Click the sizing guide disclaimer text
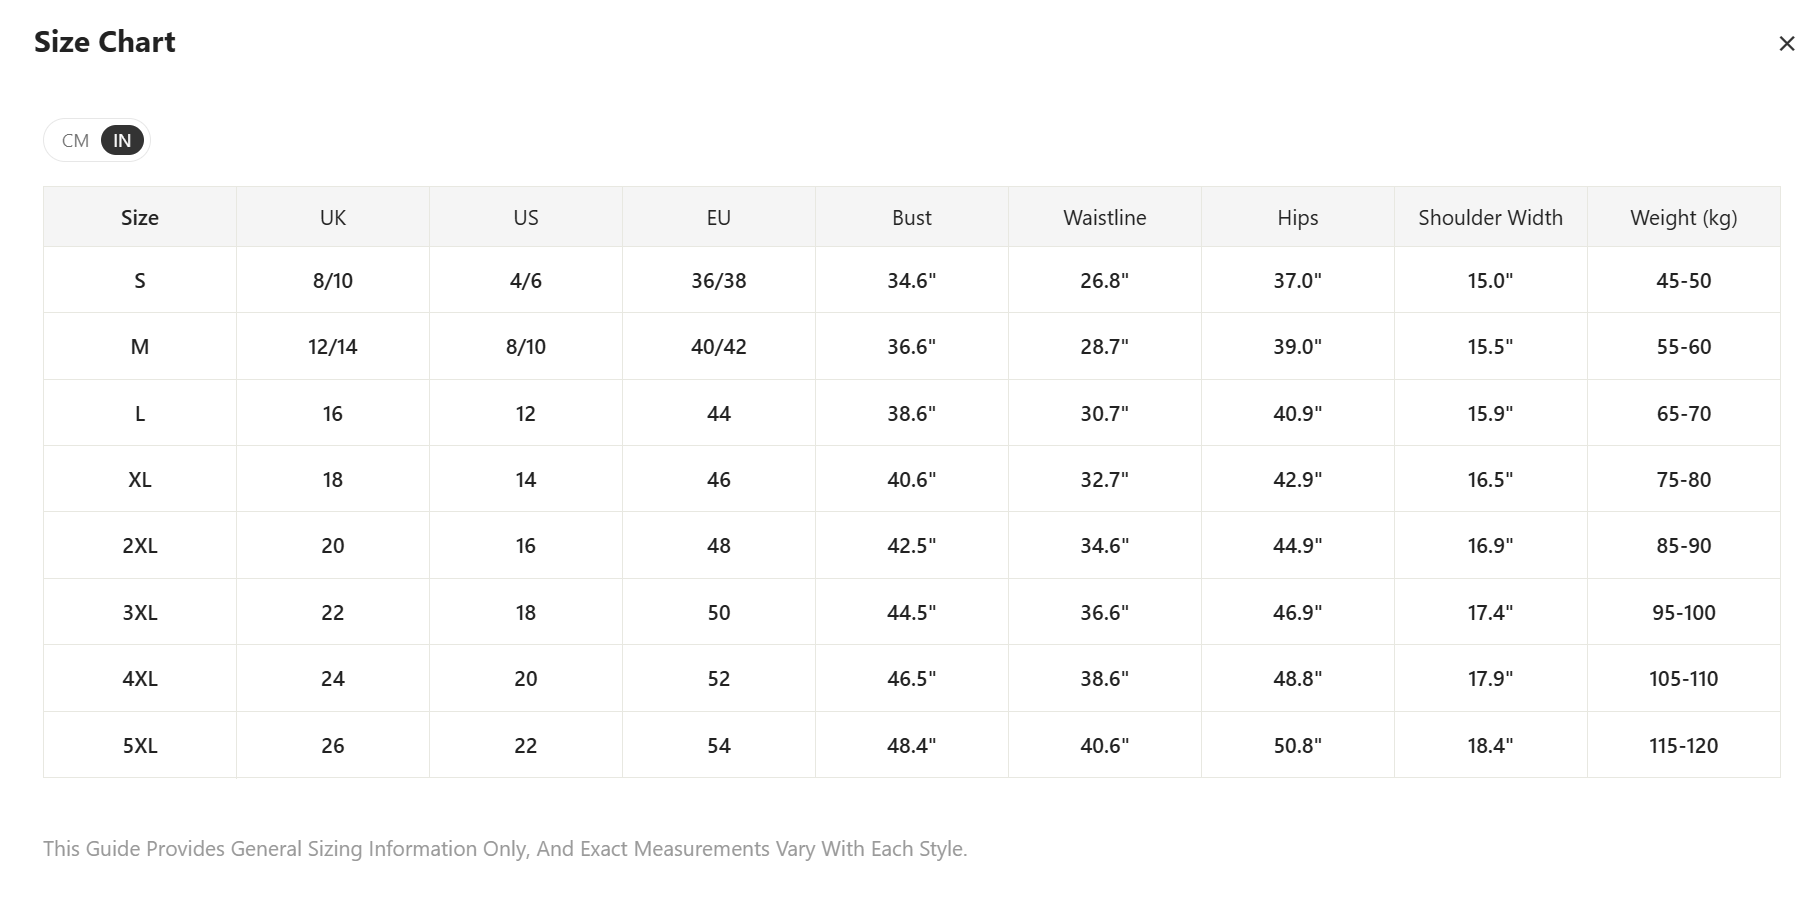Image resolution: width=1811 pixels, height=916 pixels. tap(505, 849)
